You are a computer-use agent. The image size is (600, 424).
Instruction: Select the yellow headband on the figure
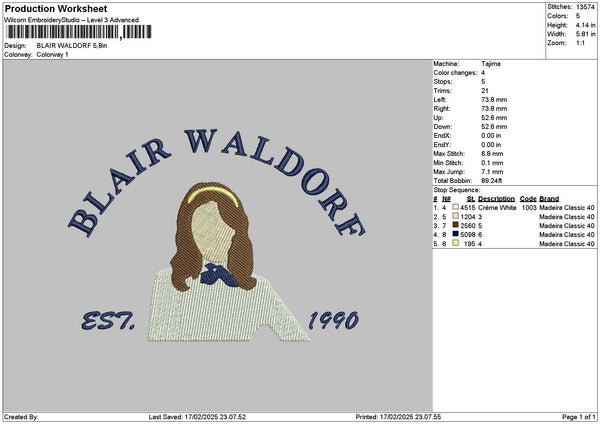[213, 196]
